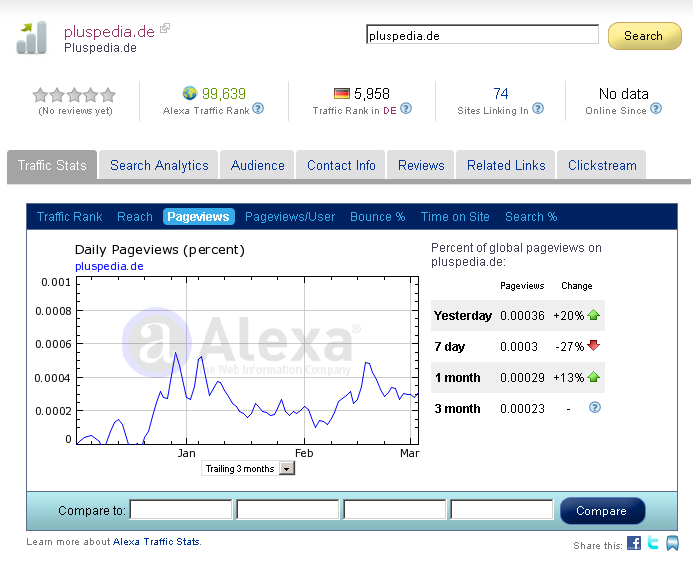Open the Related Links tab
Viewport: 693px width, 566px height.
(x=506, y=165)
